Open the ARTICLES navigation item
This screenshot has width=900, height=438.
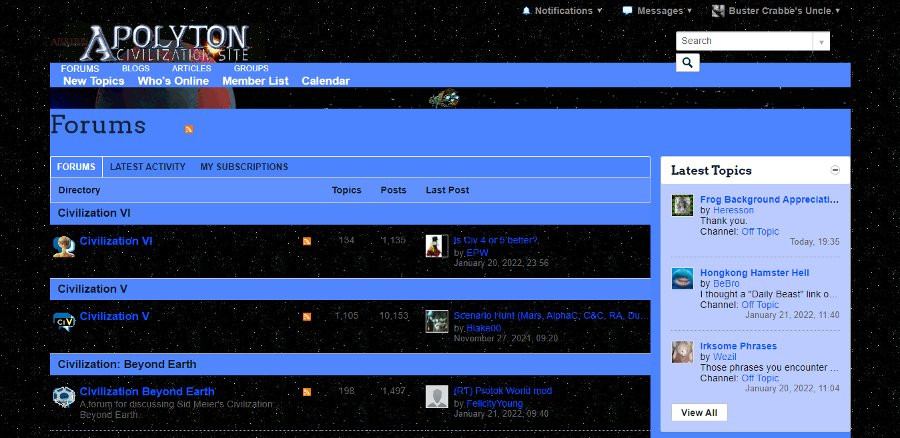tap(192, 68)
